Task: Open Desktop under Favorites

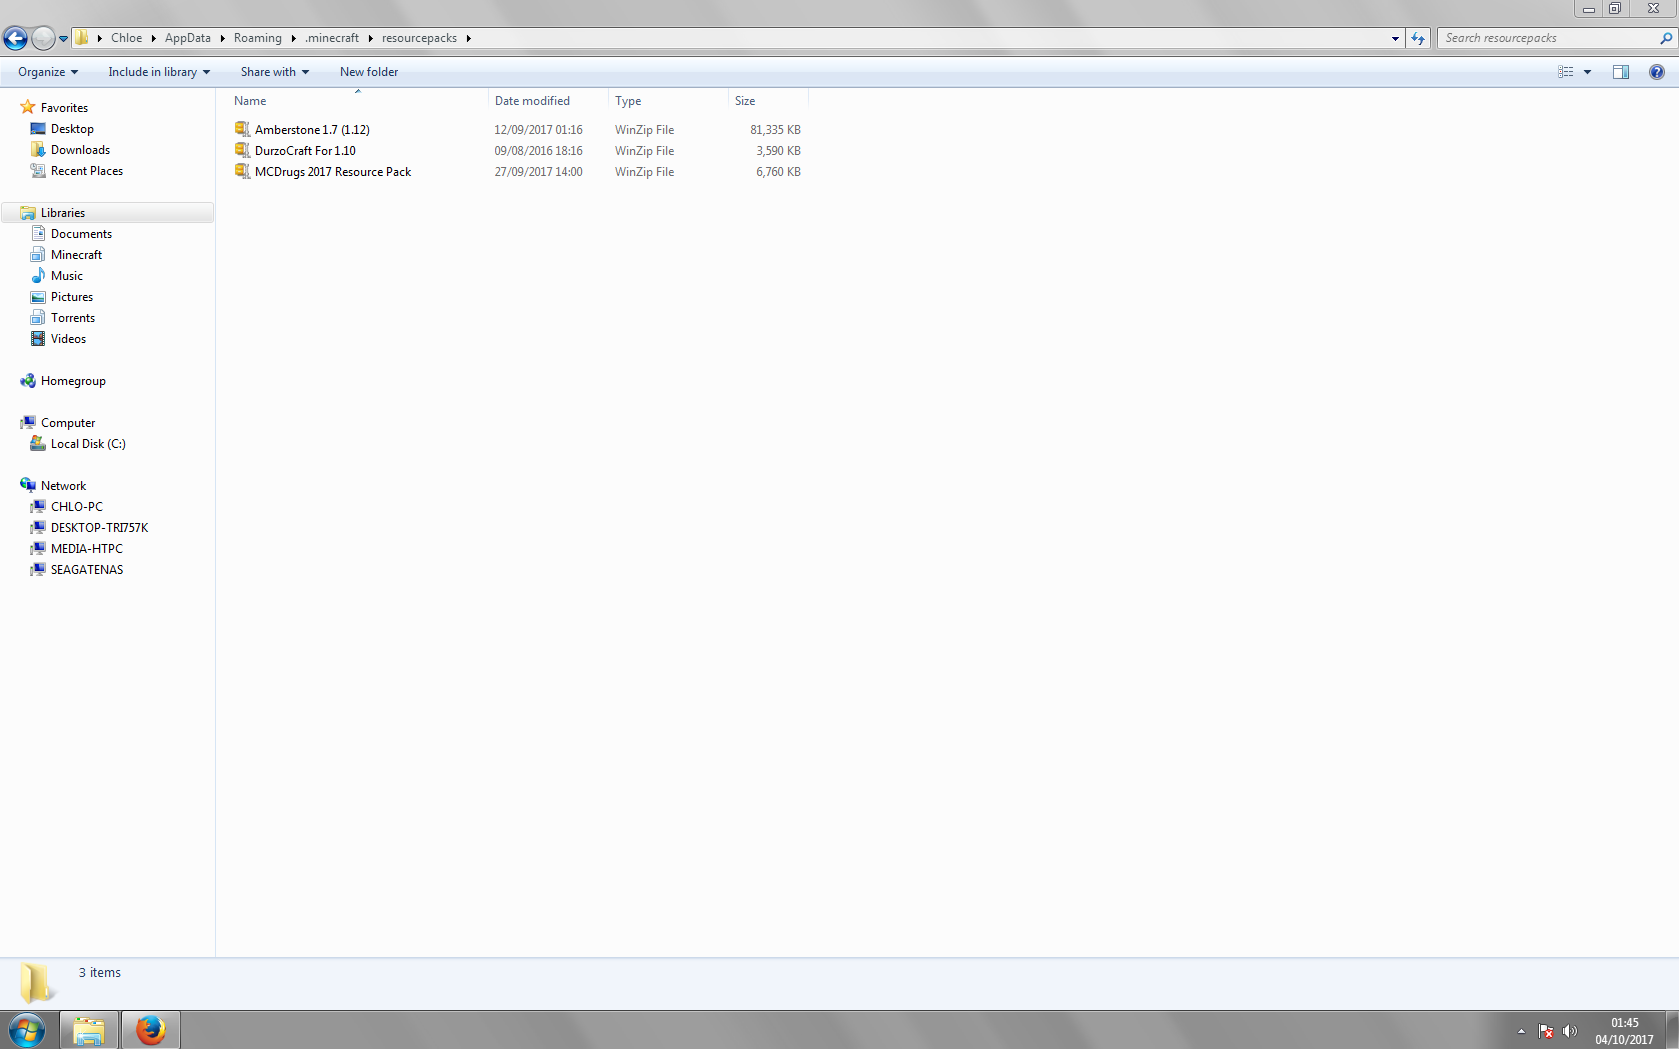Action: tap(72, 129)
